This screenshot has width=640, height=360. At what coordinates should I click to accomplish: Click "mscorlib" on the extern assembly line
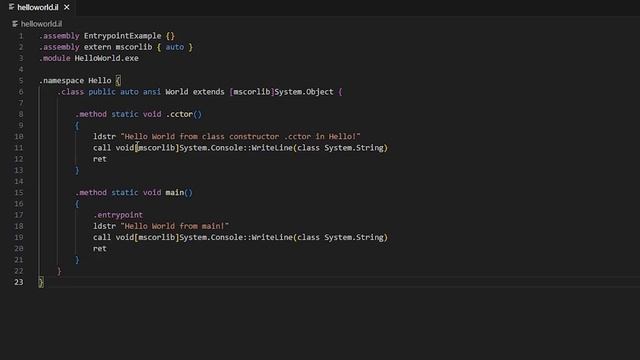134,47
